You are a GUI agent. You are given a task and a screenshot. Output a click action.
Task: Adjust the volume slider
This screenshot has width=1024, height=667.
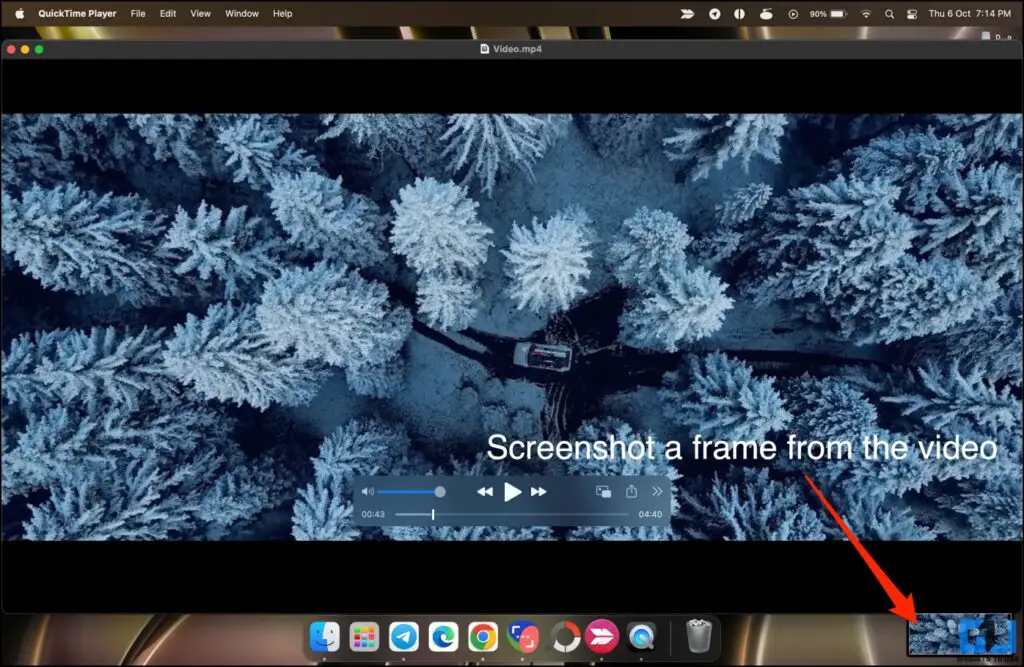[x=440, y=491]
